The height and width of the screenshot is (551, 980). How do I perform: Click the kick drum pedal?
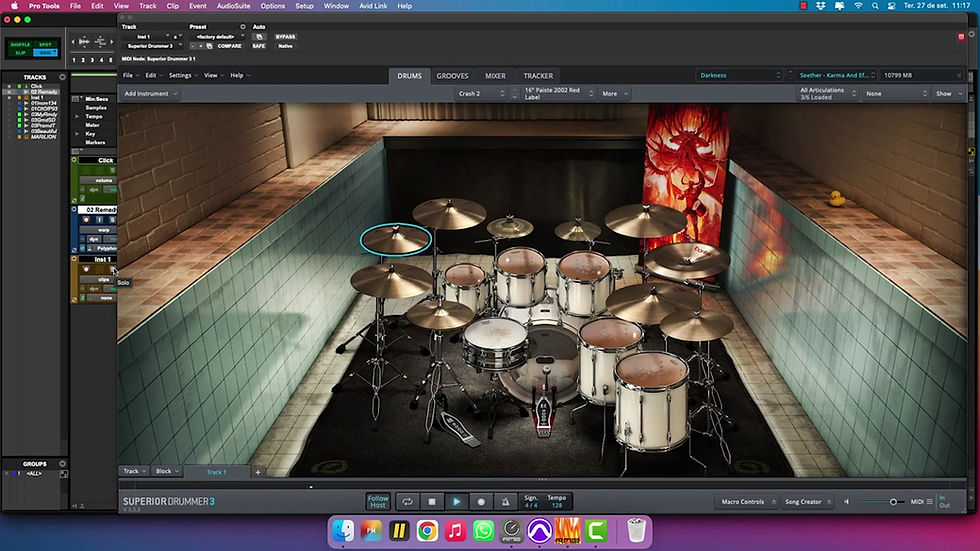pos(544,414)
